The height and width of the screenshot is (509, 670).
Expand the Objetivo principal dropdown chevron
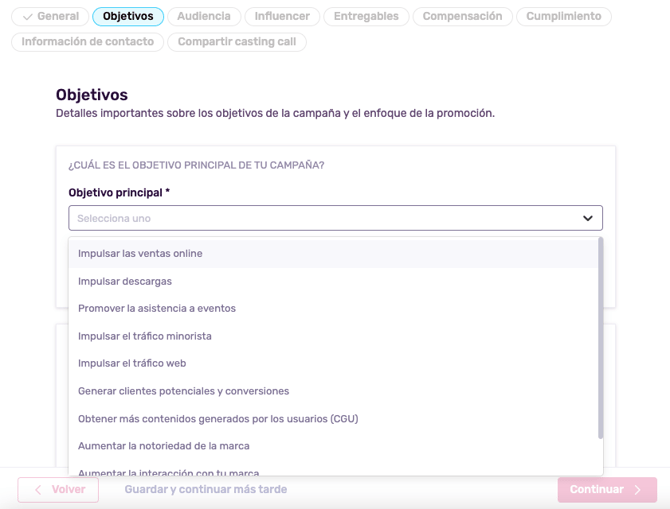587,218
